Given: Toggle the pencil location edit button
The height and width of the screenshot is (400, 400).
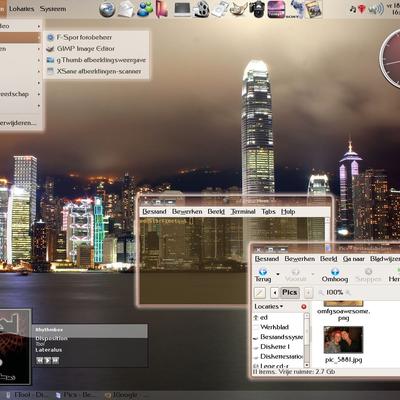Looking at the screenshot, I should click(x=260, y=293).
